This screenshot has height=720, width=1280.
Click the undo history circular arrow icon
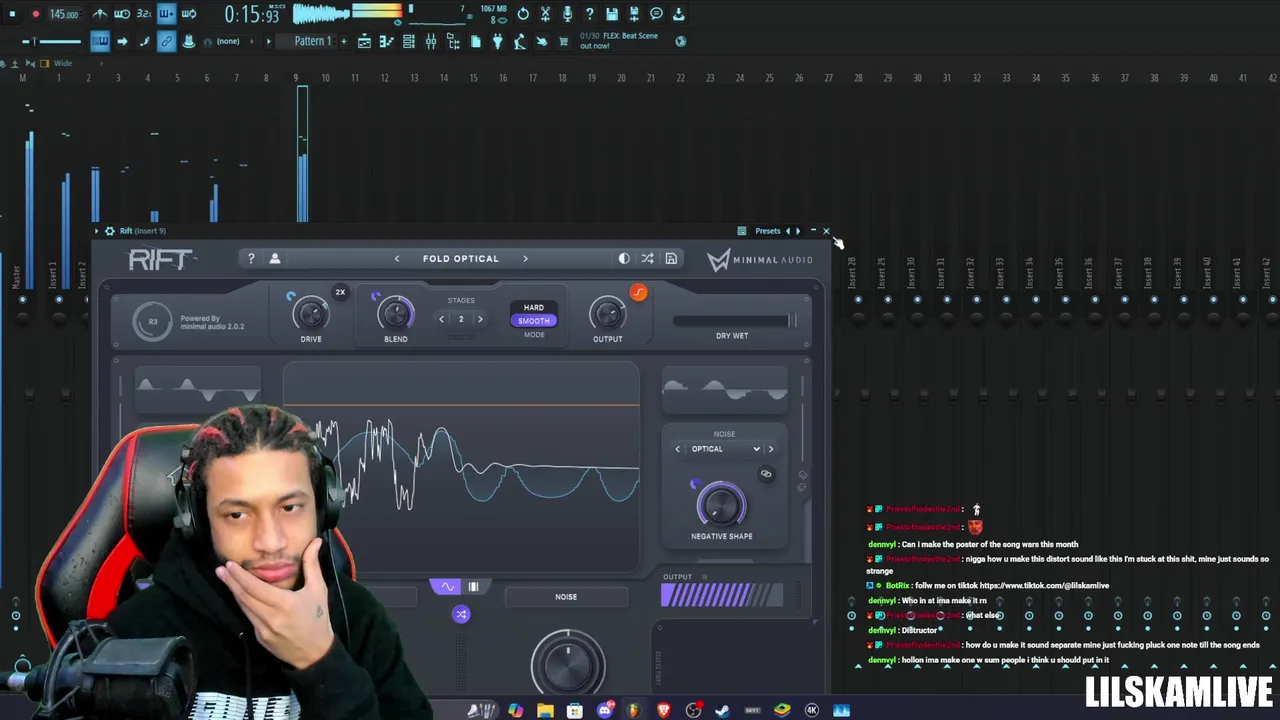(523, 14)
